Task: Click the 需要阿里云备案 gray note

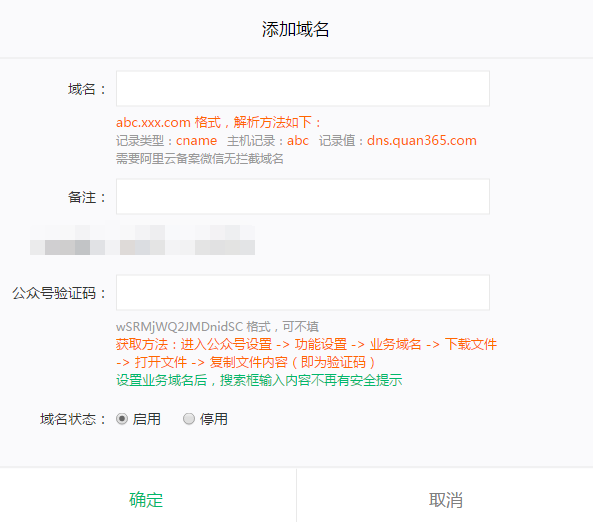Action: [x=200, y=158]
